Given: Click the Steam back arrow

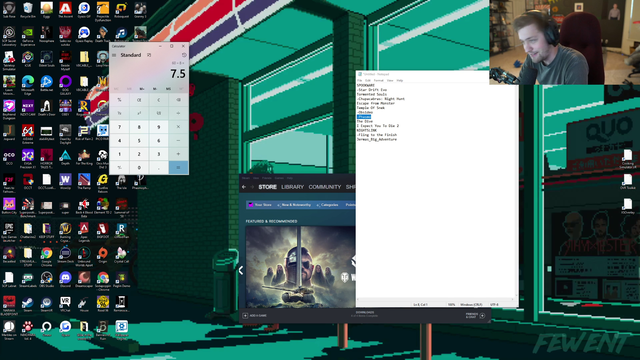Looking at the screenshot, I should click(244, 187).
